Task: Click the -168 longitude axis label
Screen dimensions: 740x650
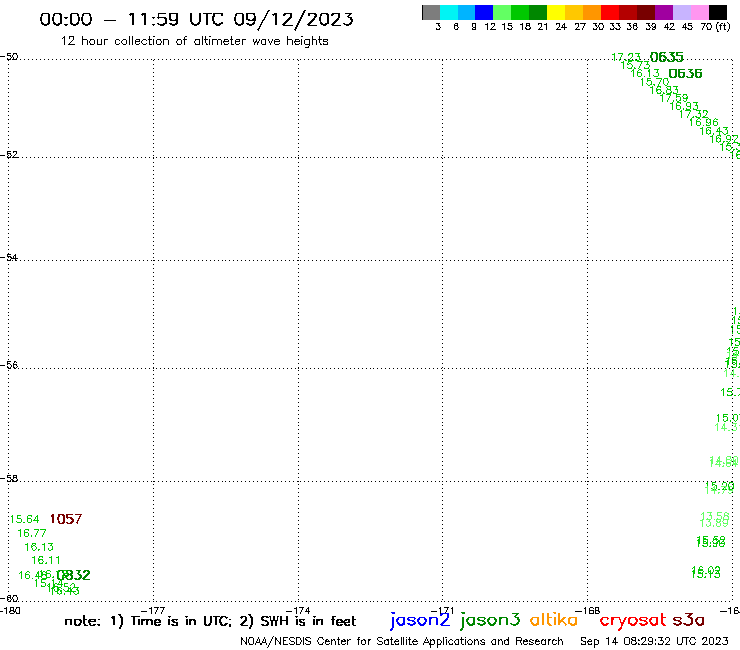Action: pos(588,610)
